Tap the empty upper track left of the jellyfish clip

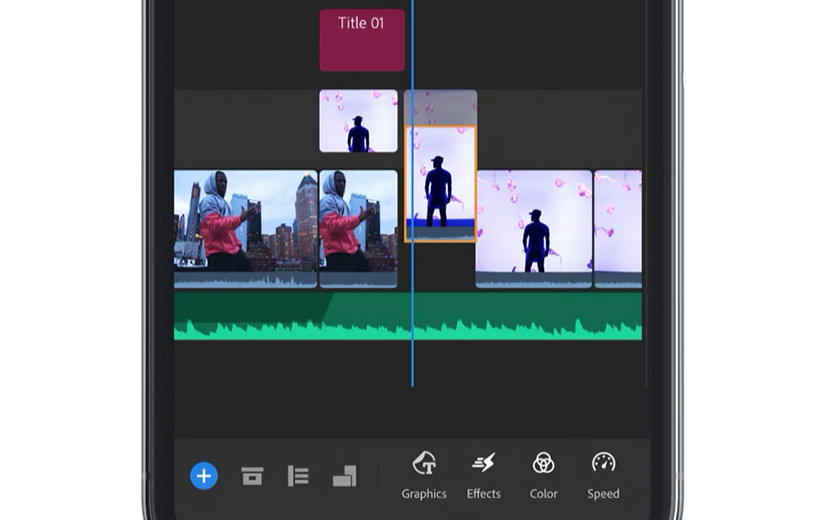tap(245, 121)
